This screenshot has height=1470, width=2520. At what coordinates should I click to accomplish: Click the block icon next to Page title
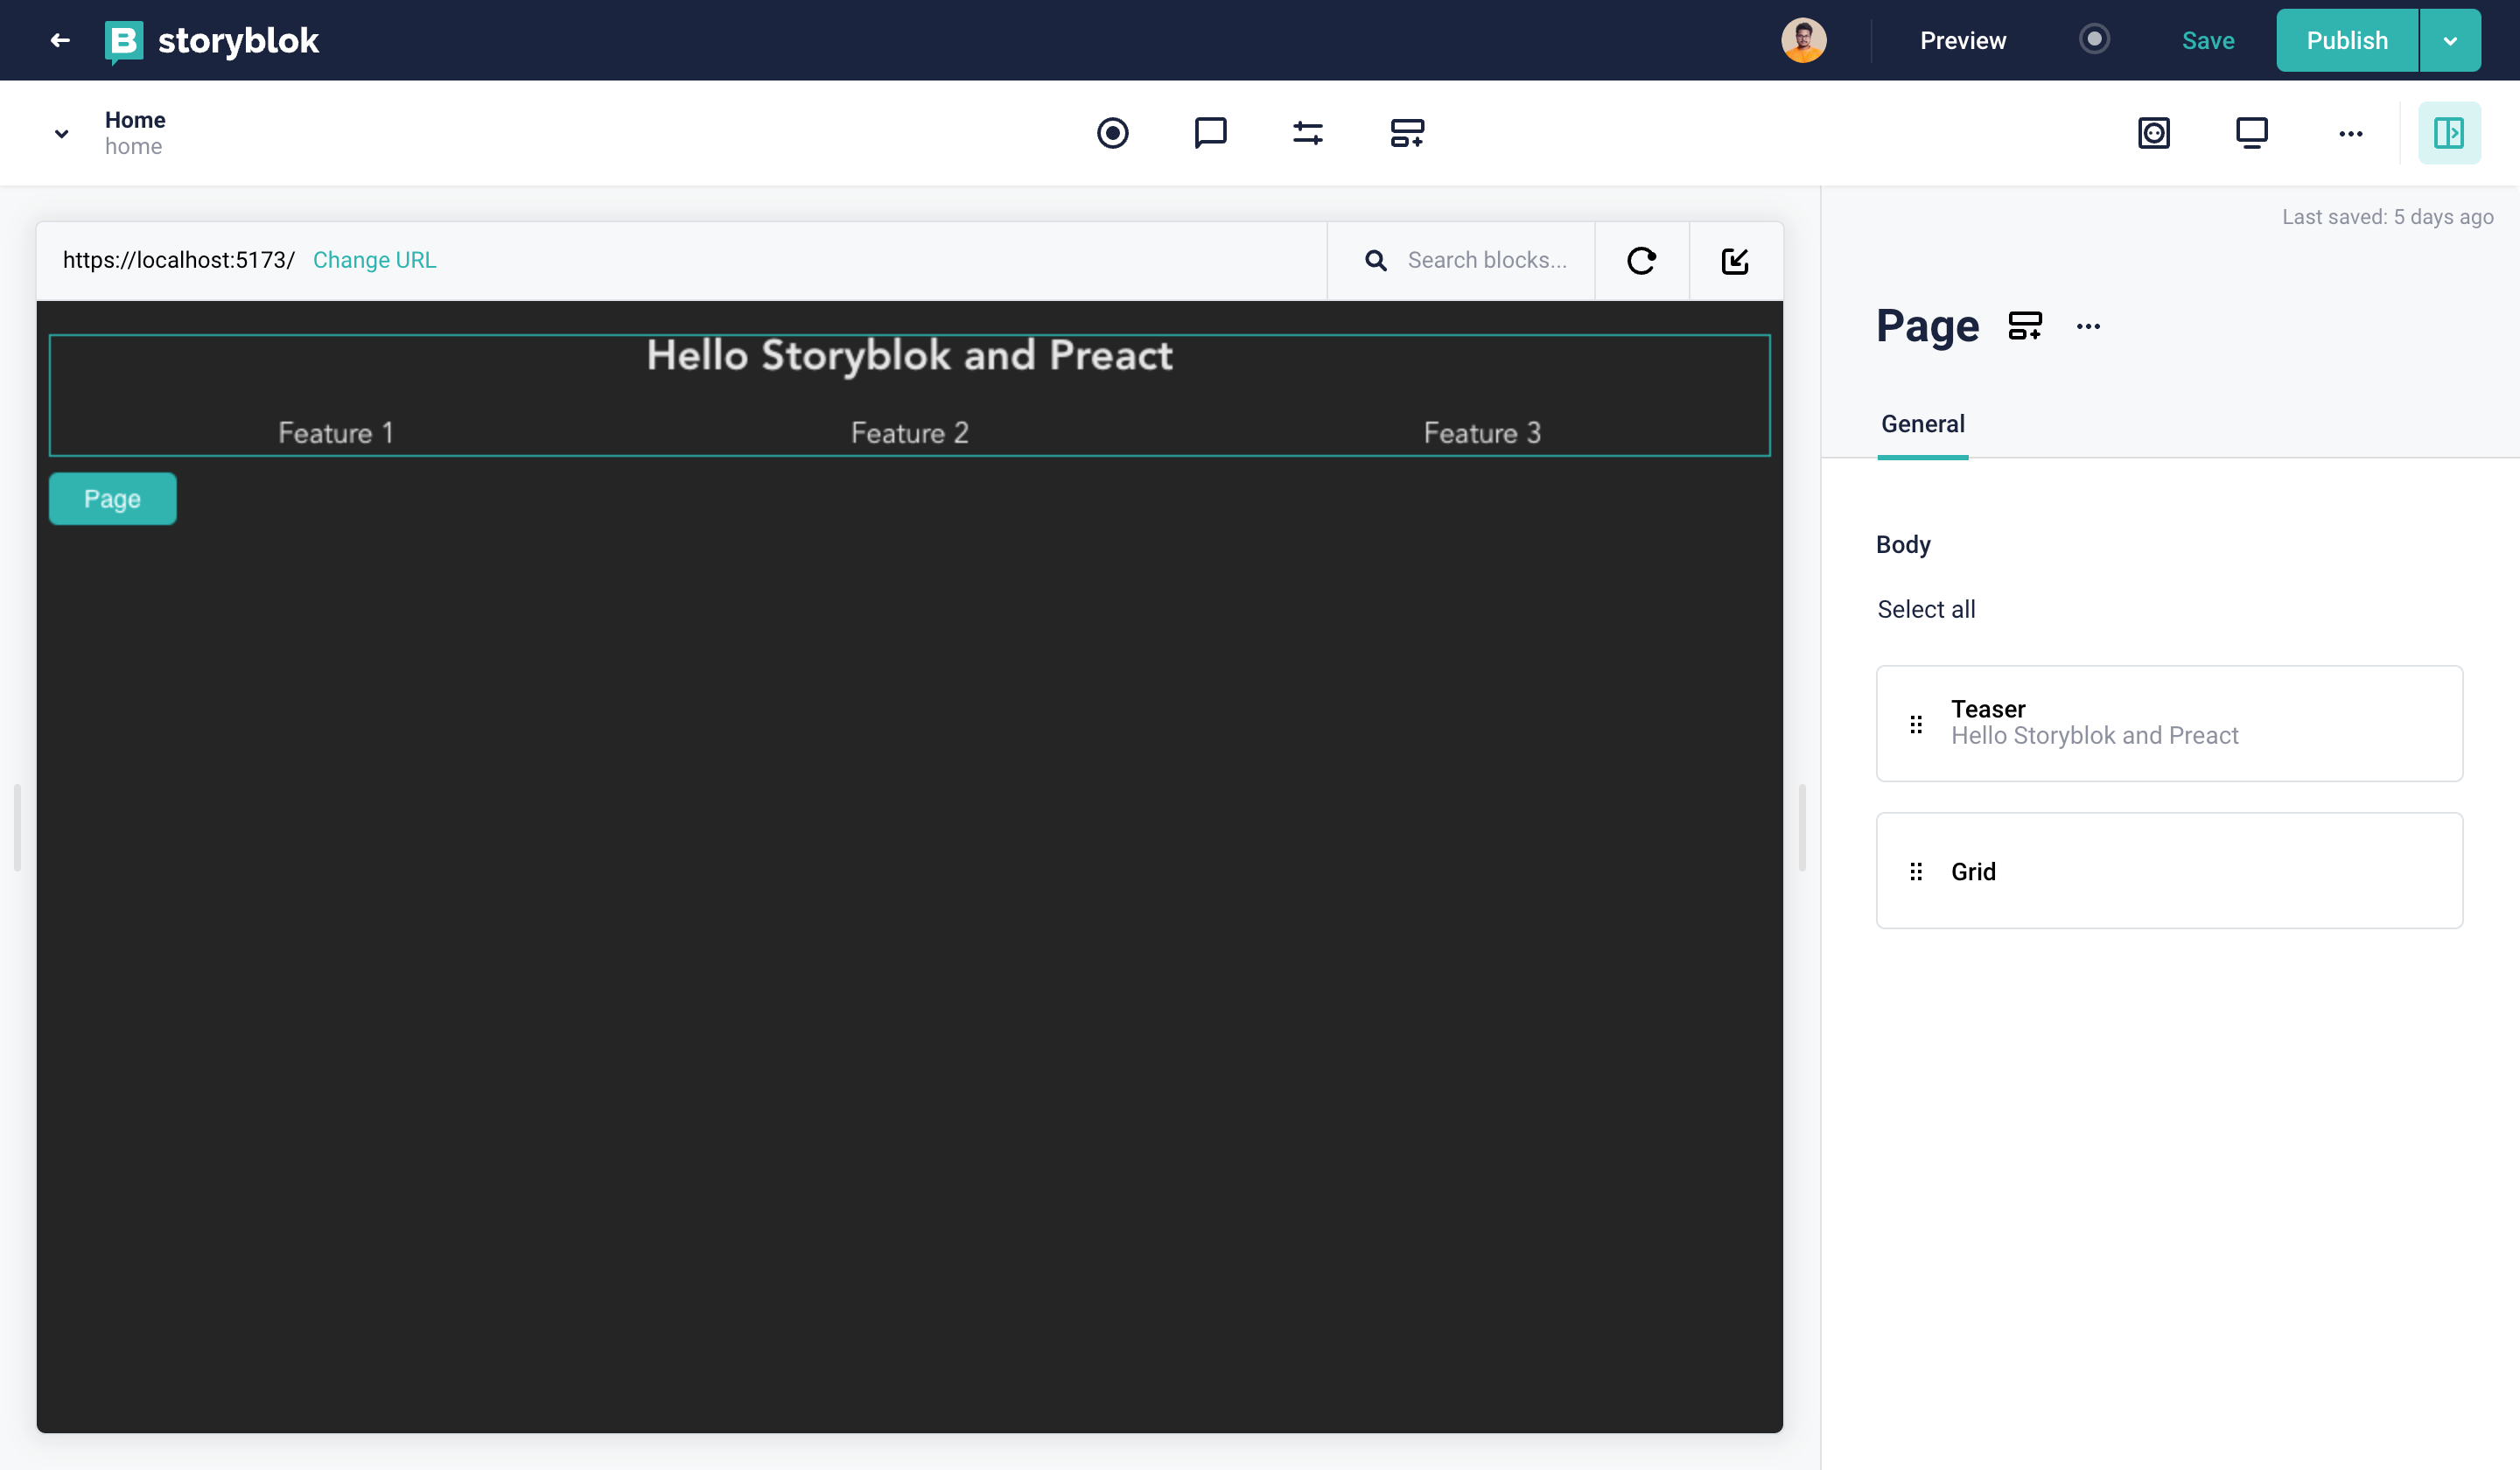click(2024, 326)
